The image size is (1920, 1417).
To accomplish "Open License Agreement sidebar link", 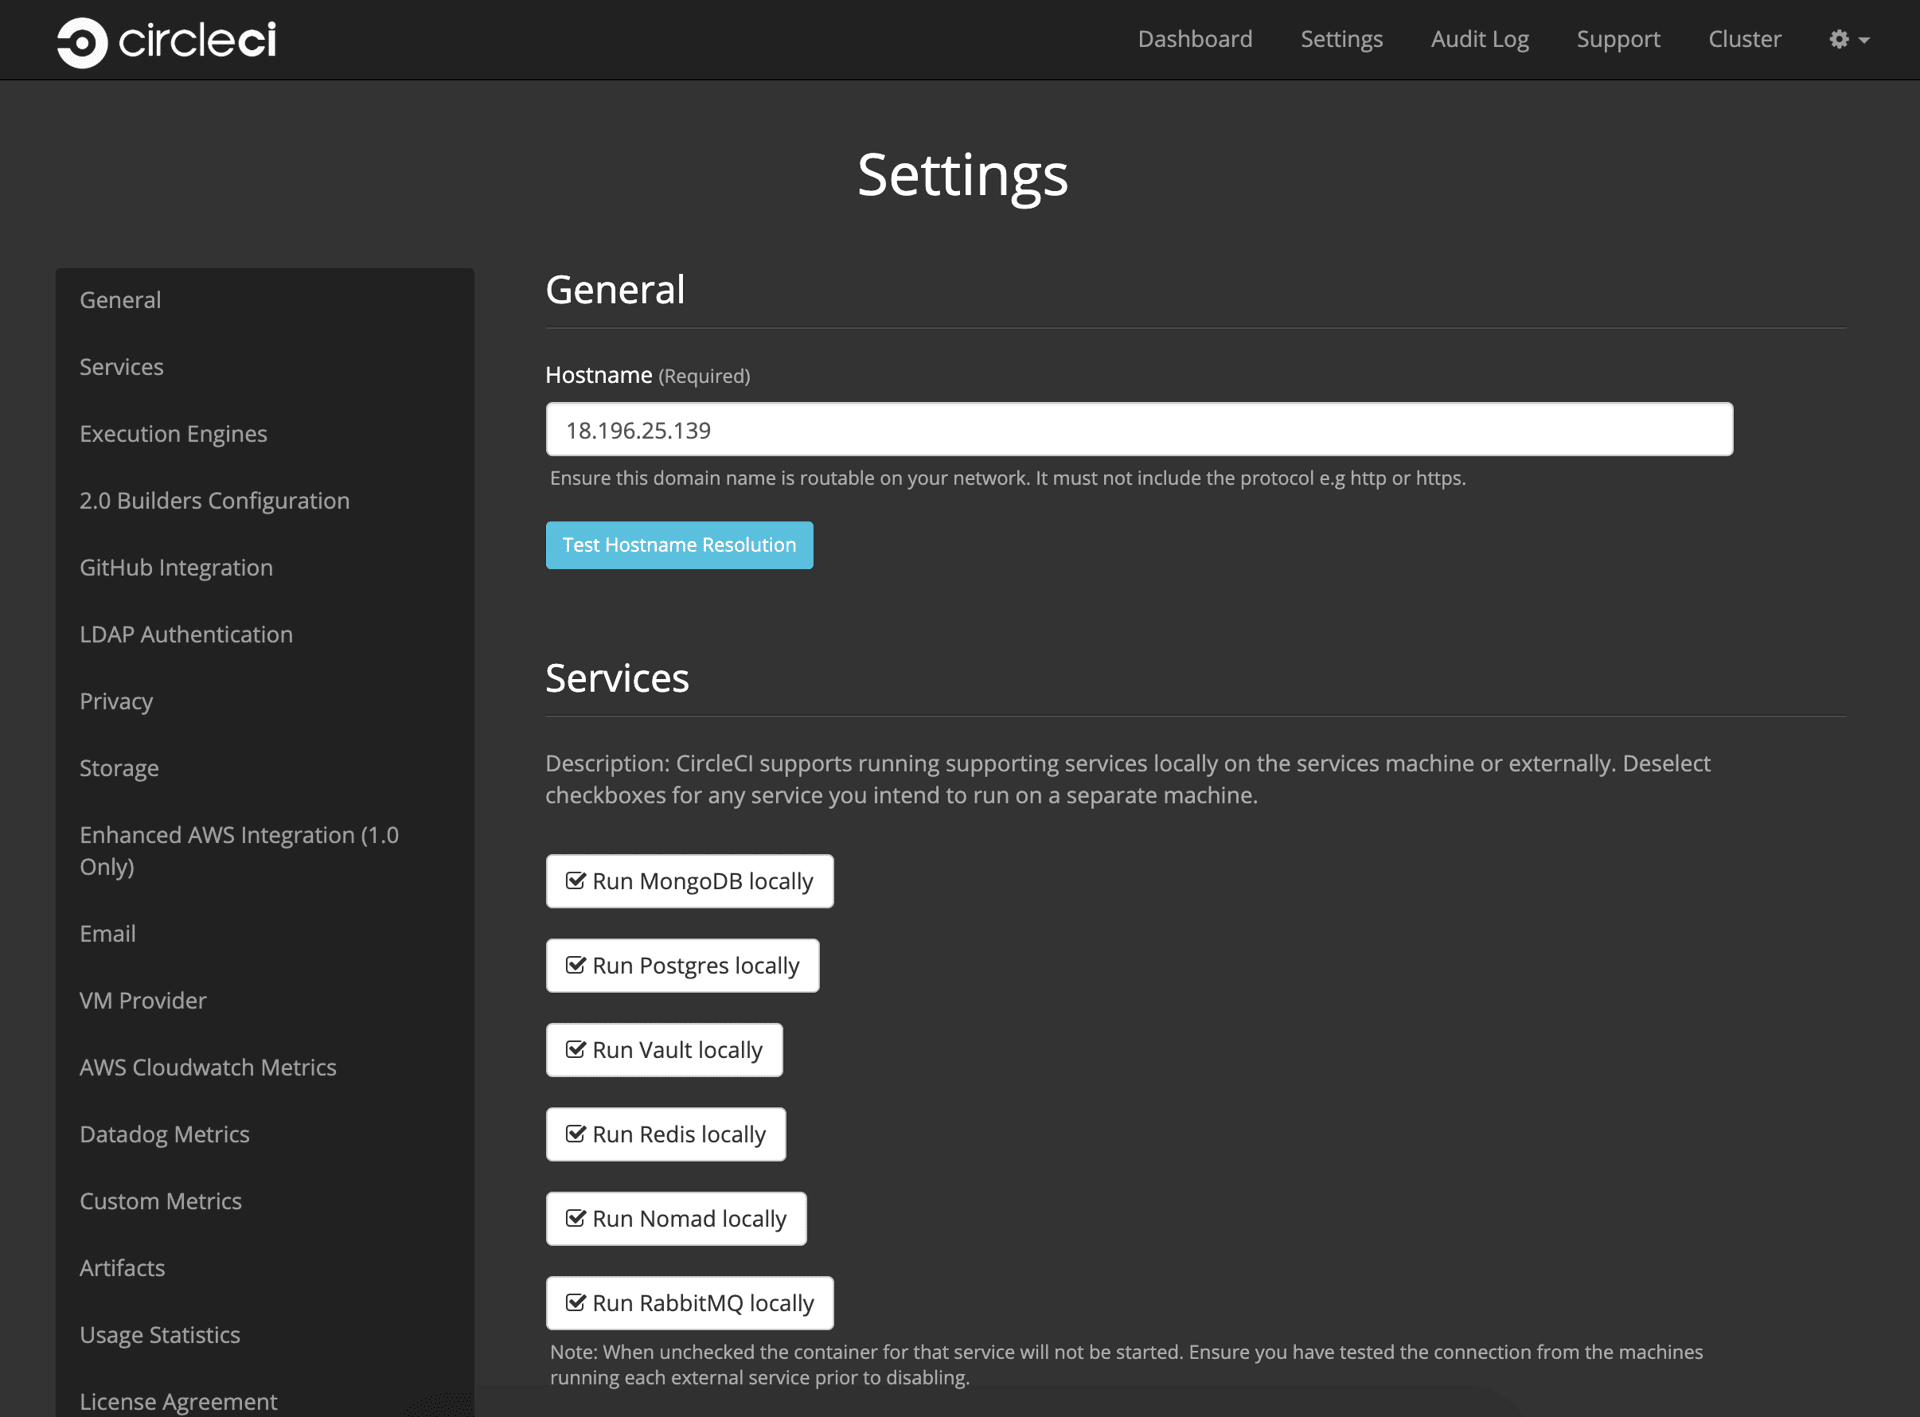I will (x=178, y=1402).
